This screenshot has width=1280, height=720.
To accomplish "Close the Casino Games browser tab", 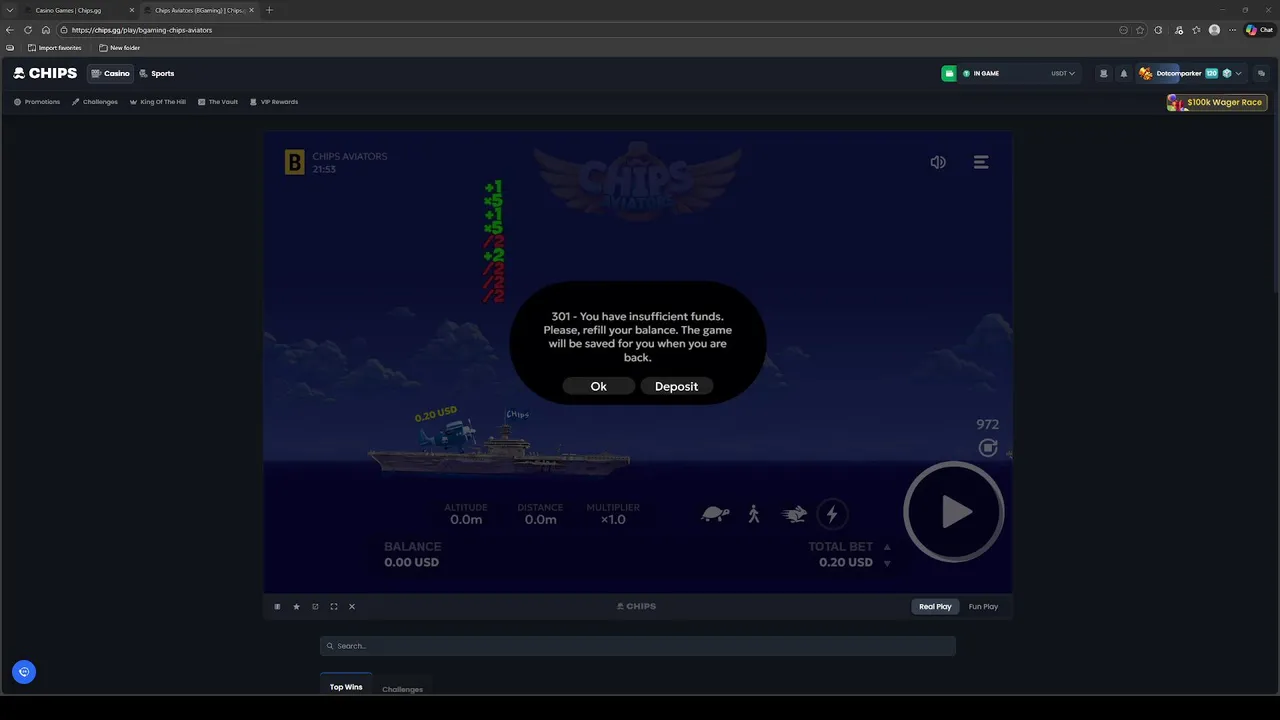I will (x=131, y=10).
